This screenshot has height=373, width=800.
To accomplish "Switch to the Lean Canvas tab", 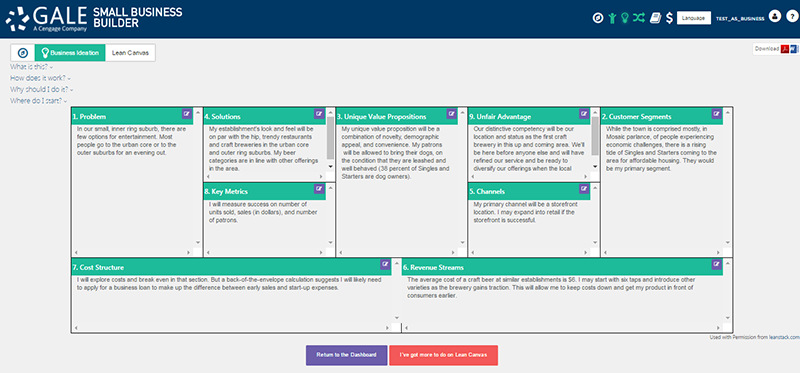I will click(130, 53).
